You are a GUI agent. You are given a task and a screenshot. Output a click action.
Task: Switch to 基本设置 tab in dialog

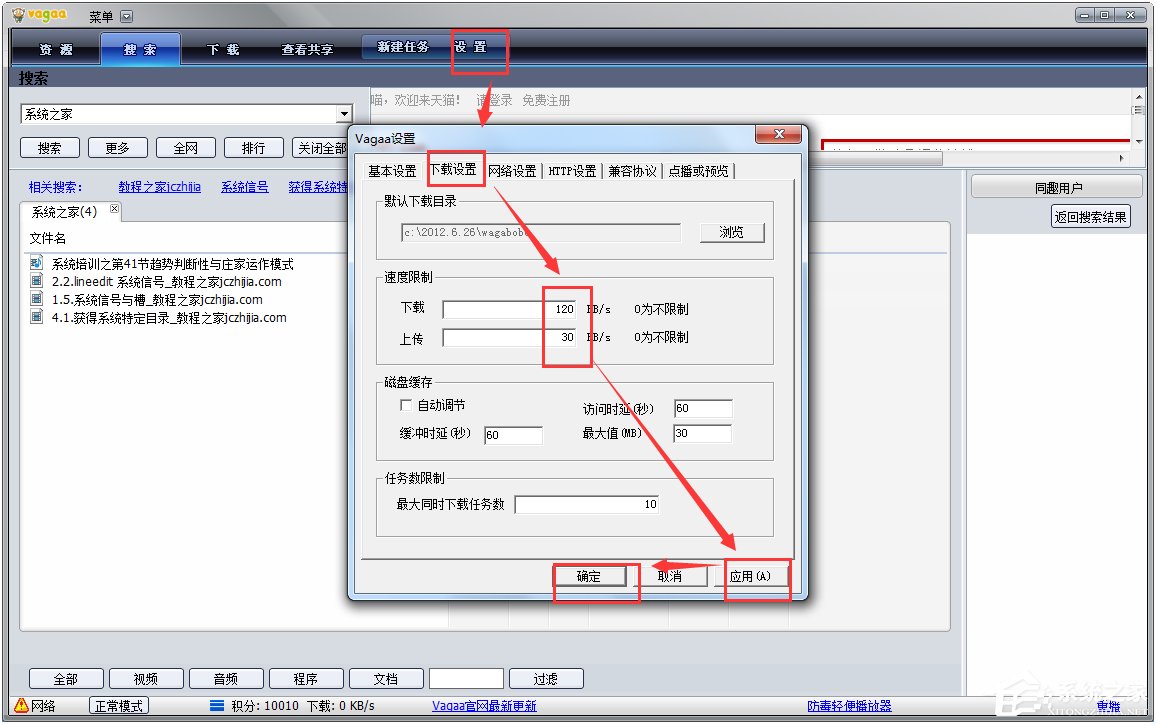pyautogui.click(x=393, y=171)
